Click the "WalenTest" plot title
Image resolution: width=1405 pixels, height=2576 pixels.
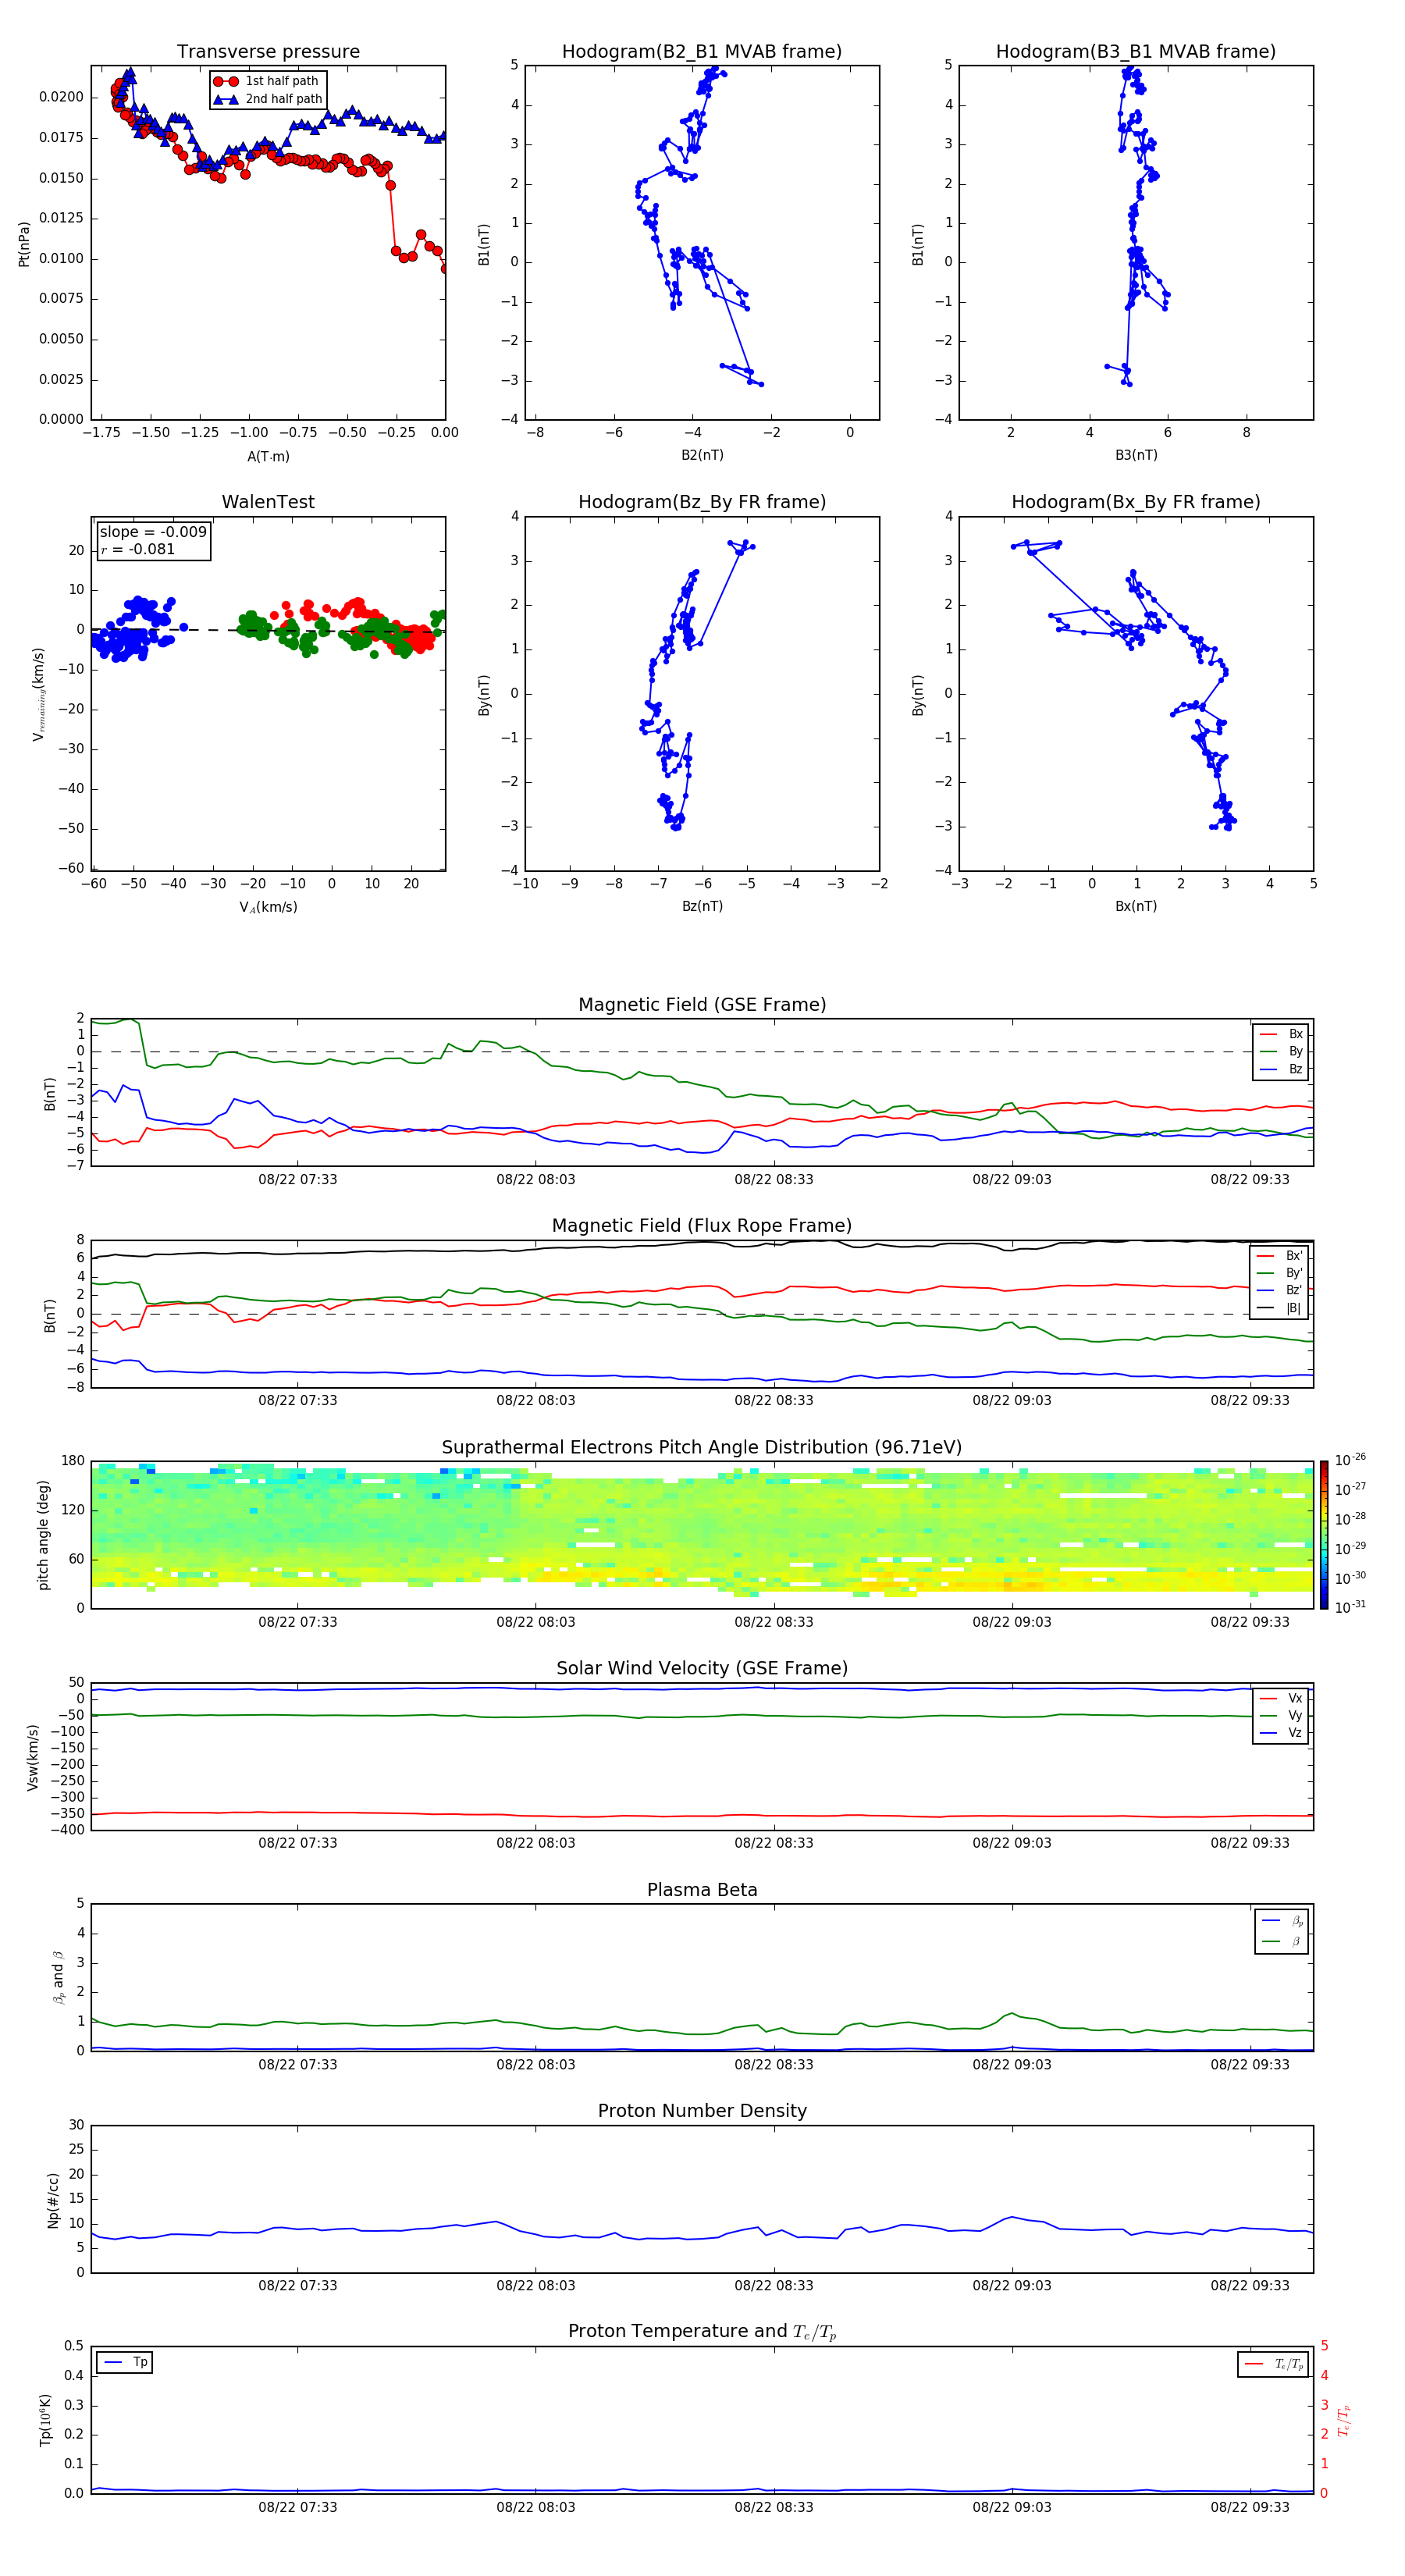268,502
